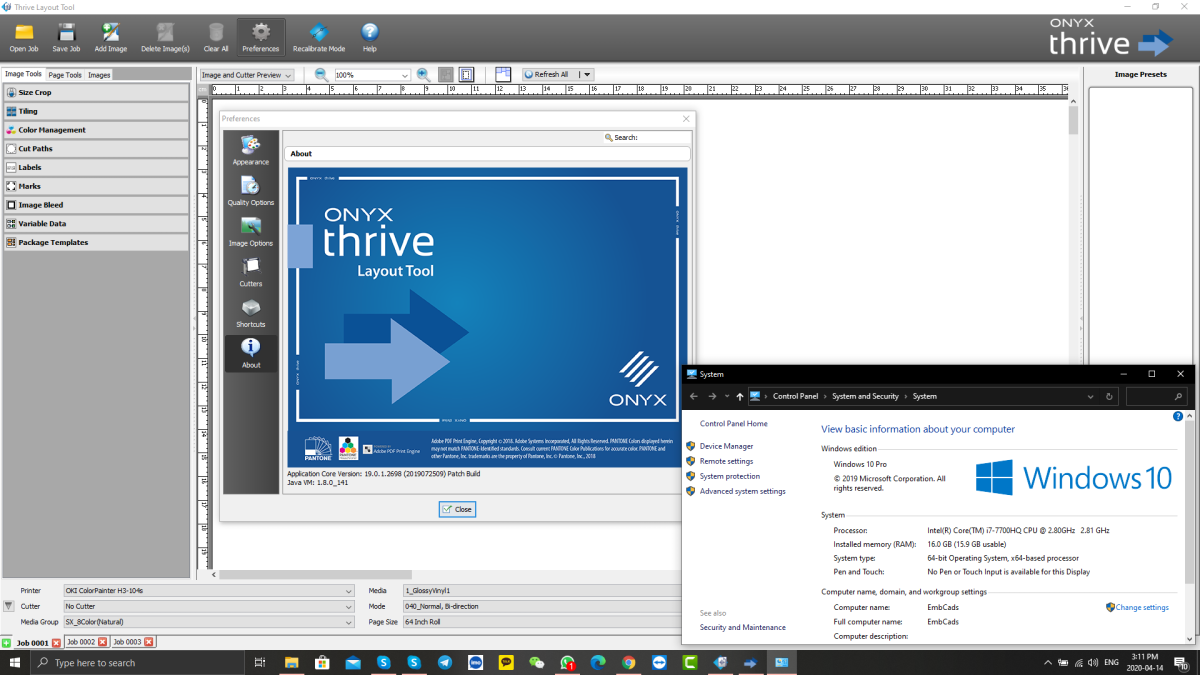Click Close in the Preferences dialog

[456, 508]
